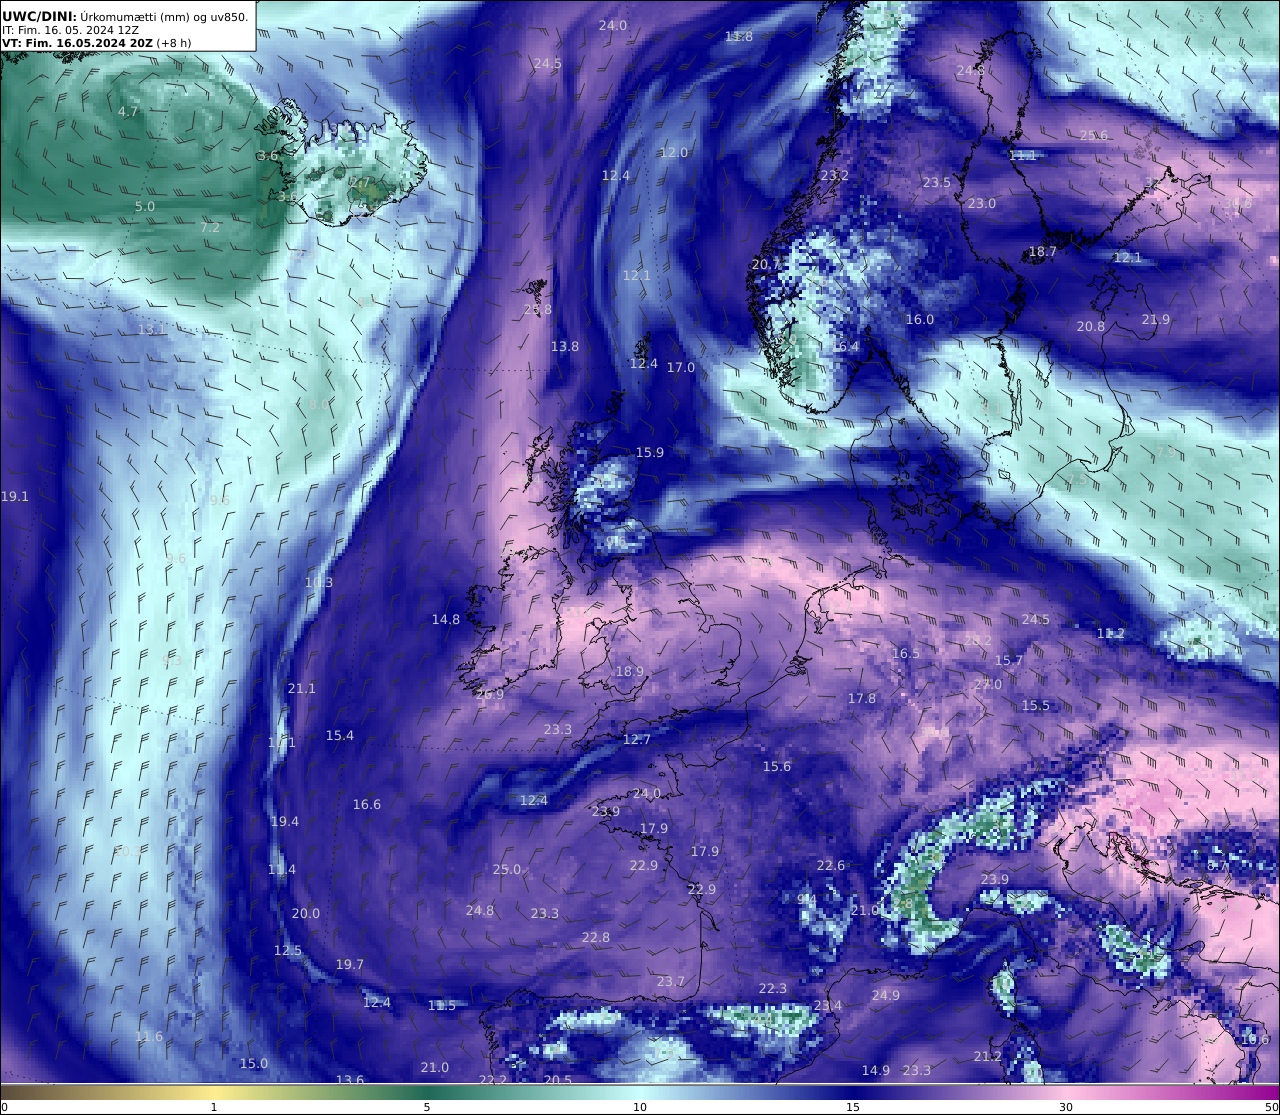Click the 19.7 value on the map
1280x1115 pixels.
[350, 964]
